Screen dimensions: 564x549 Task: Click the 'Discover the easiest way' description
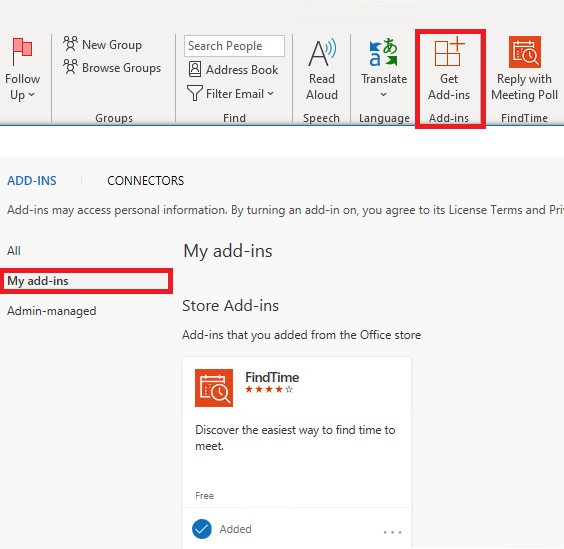(295, 438)
